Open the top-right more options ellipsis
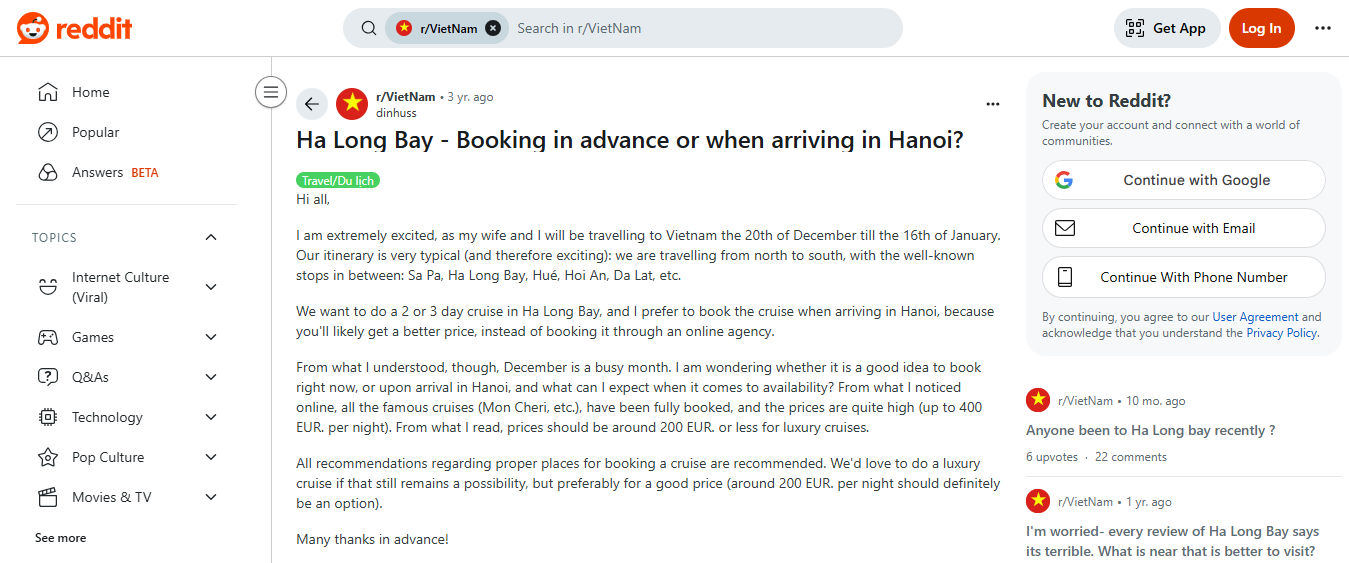This screenshot has height=563, width=1349. coord(1323,28)
